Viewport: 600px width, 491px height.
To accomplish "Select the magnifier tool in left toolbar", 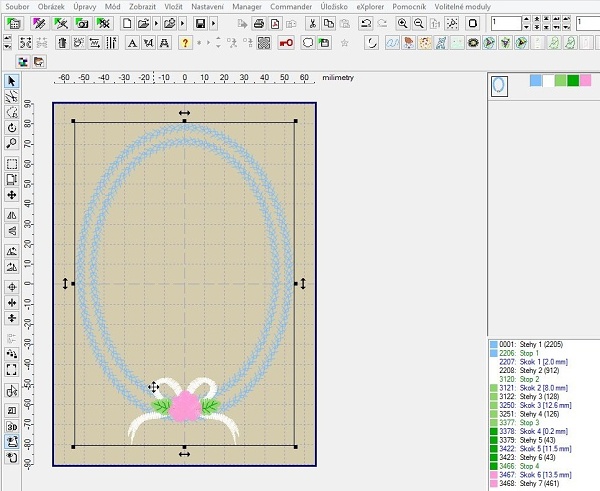I will [x=11, y=143].
